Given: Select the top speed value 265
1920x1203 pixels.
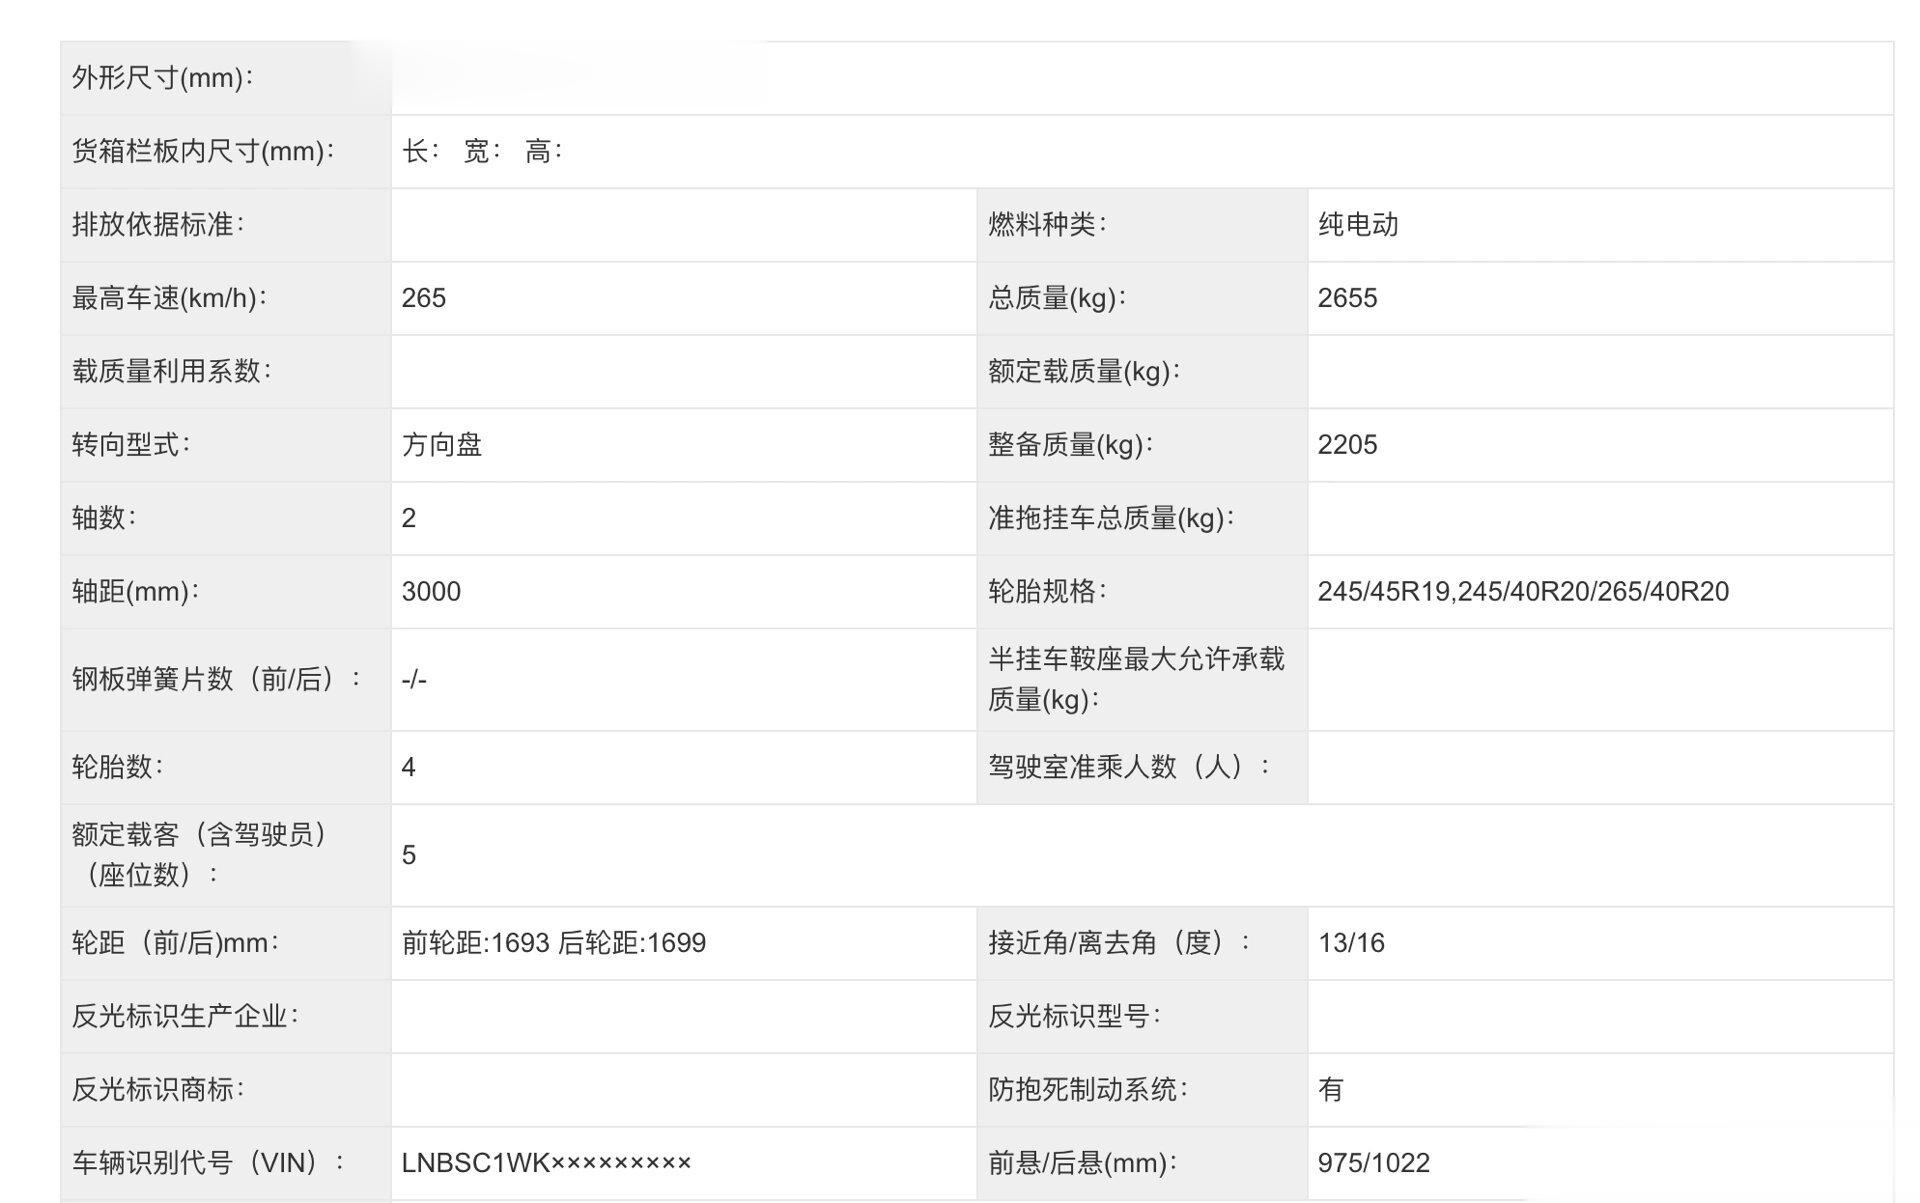Looking at the screenshot, I should 424,298.
